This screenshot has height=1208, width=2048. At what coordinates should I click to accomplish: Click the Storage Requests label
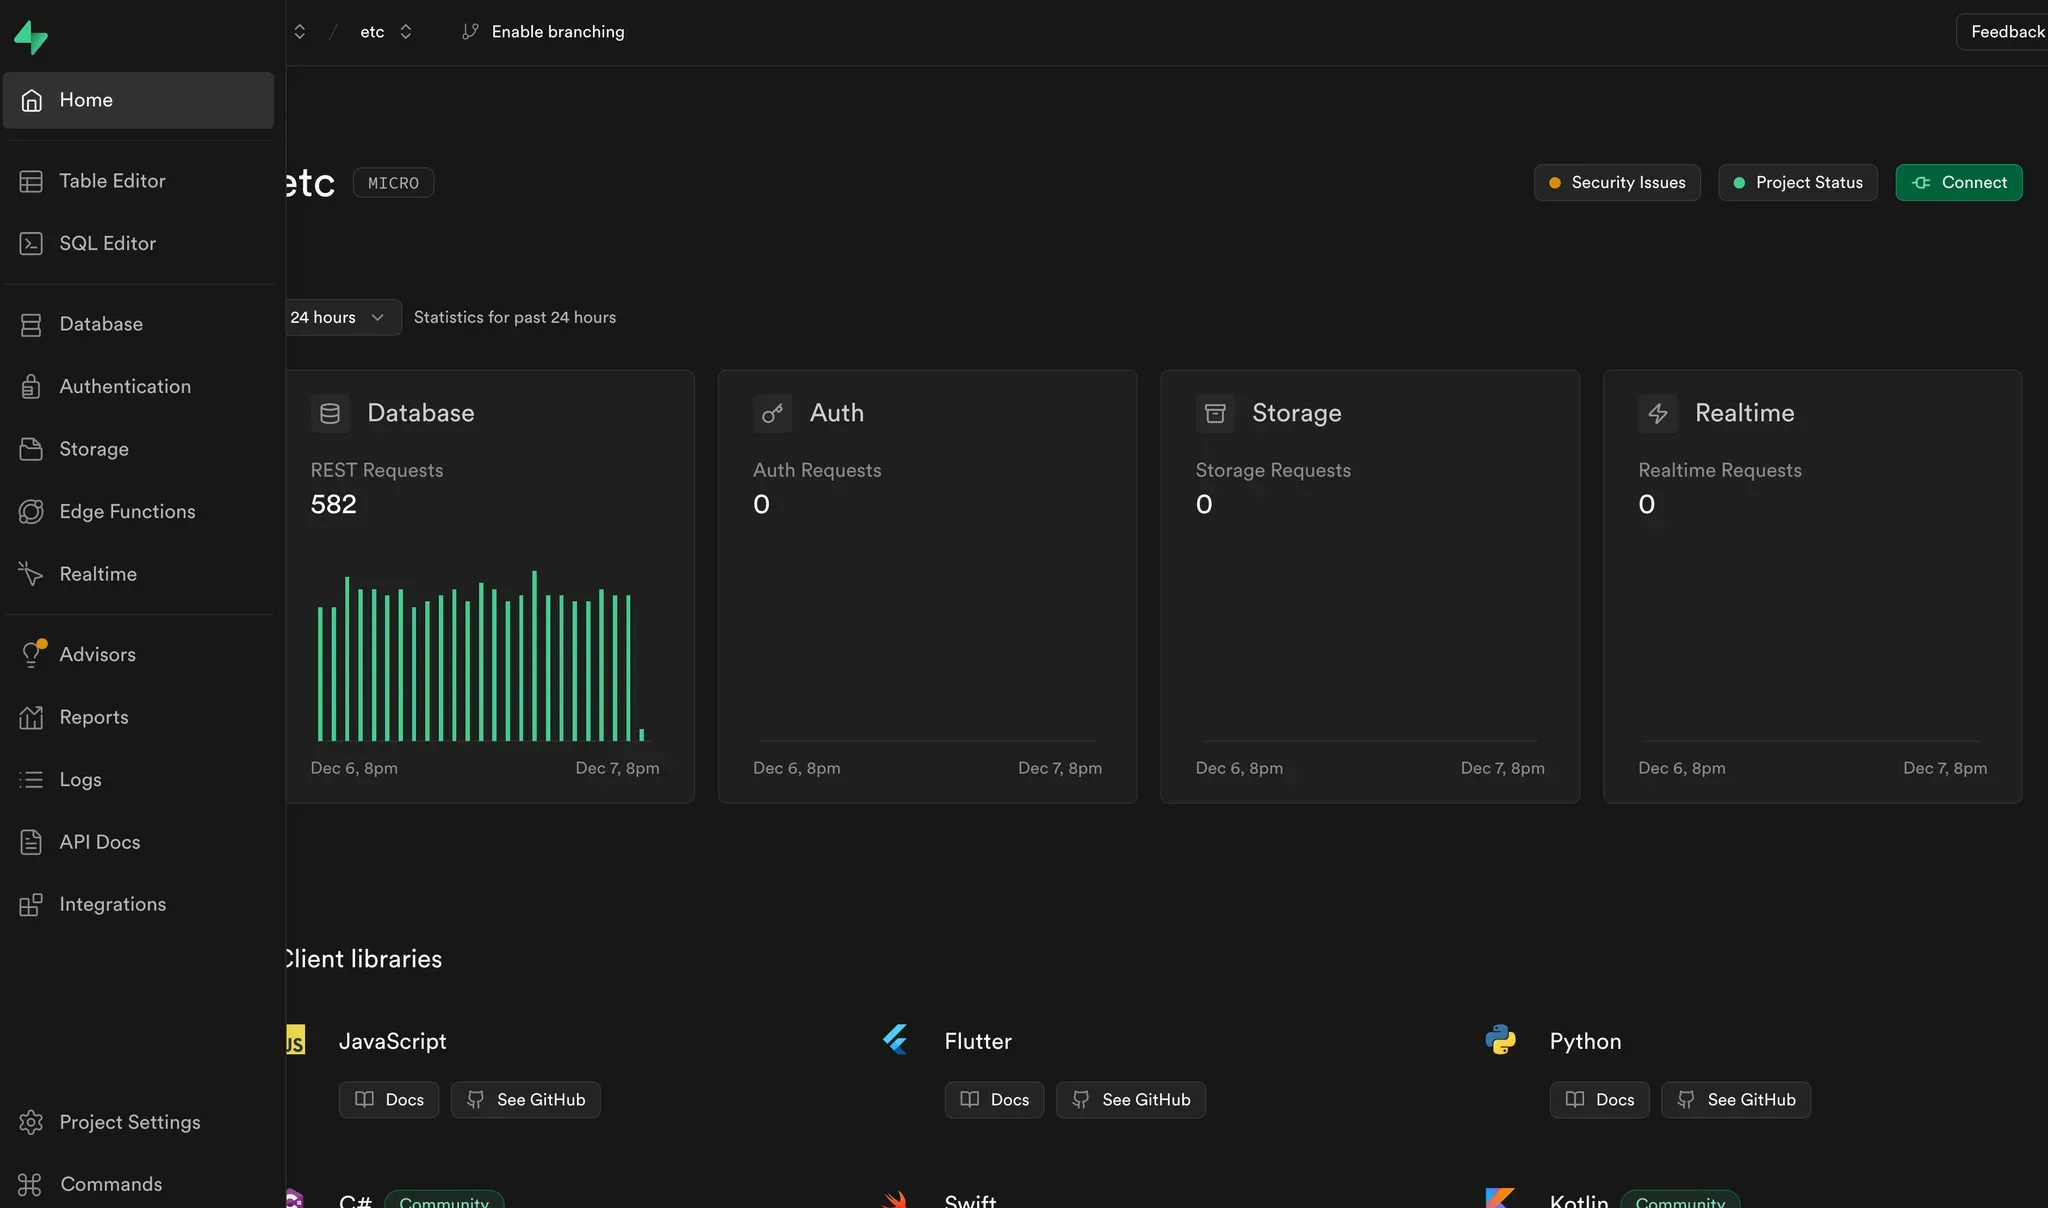[x=1273, y=470]
